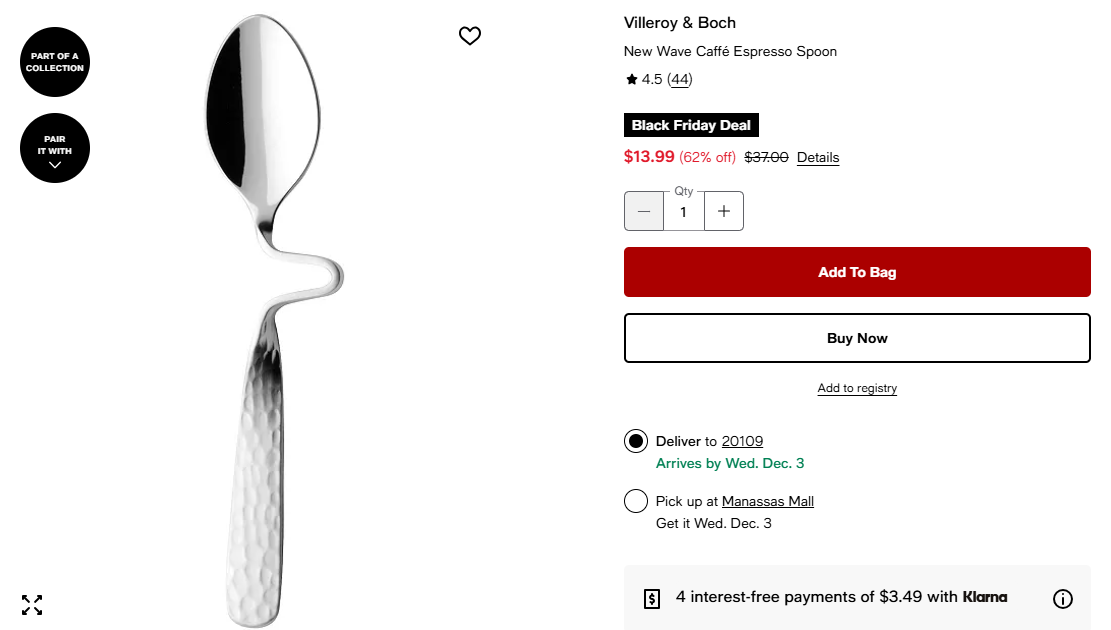Click the heart favorite icon
1111x630 pixels.
coord(470,36)
